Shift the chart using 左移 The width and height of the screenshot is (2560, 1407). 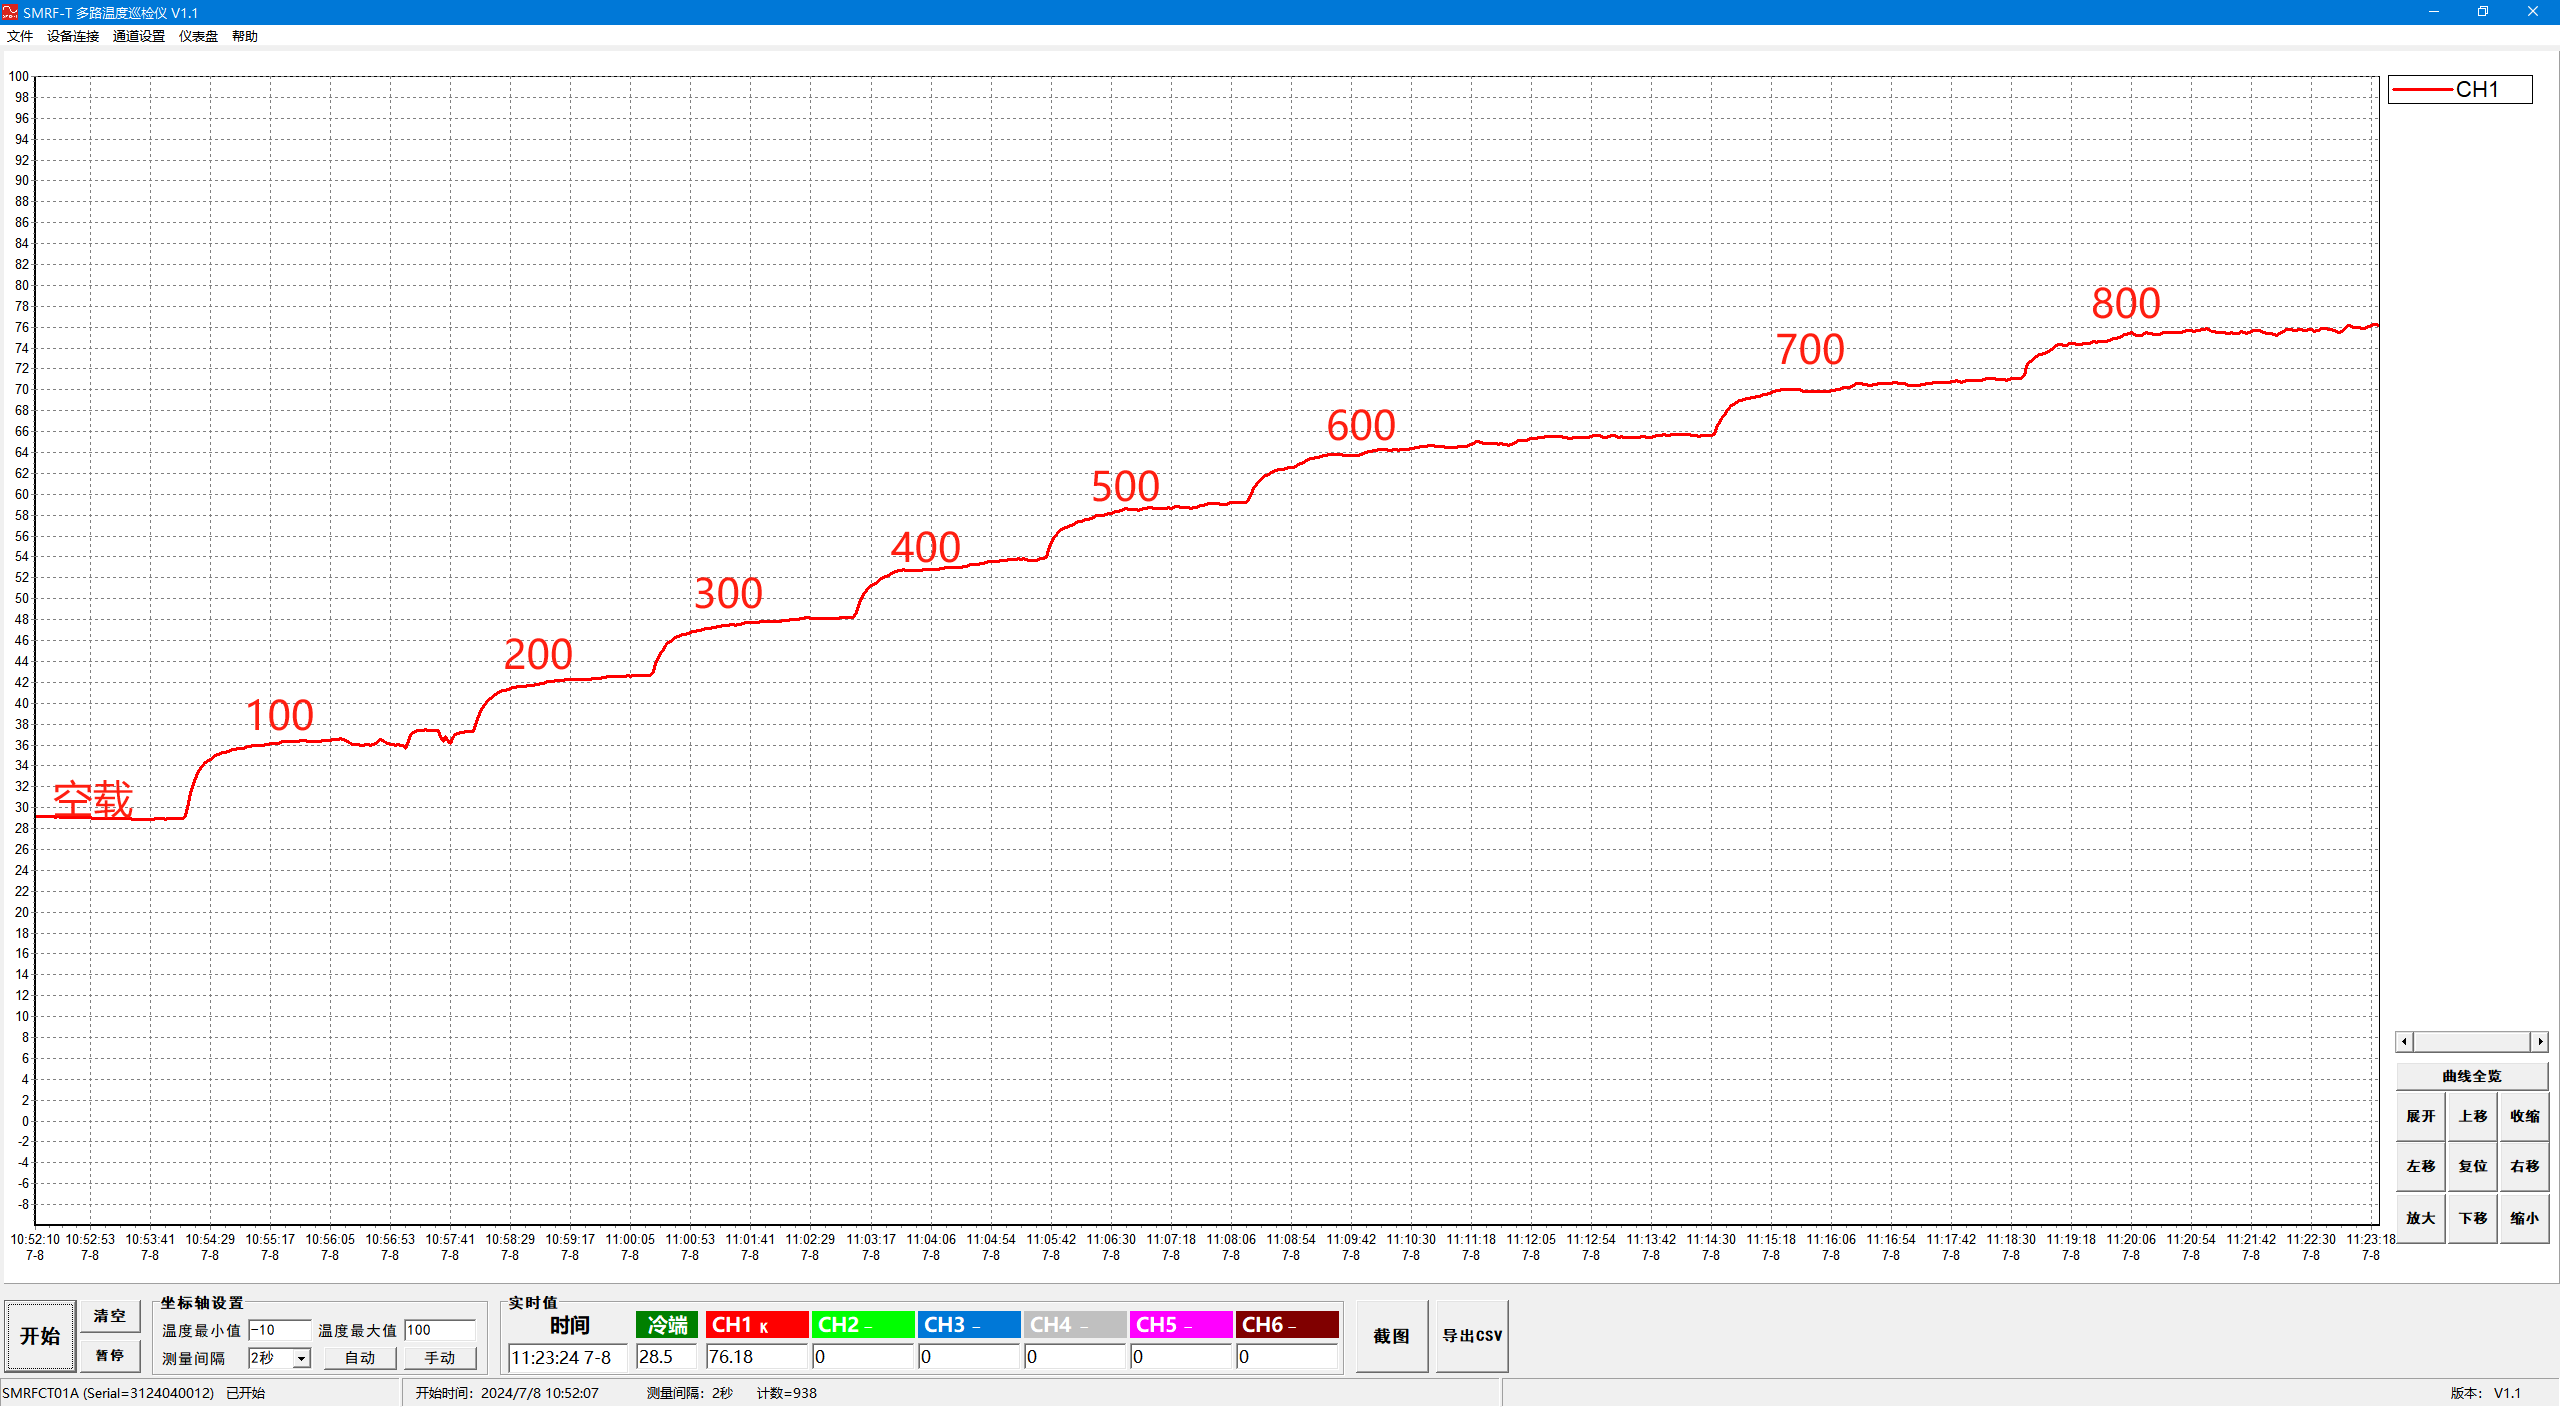2420,1166
